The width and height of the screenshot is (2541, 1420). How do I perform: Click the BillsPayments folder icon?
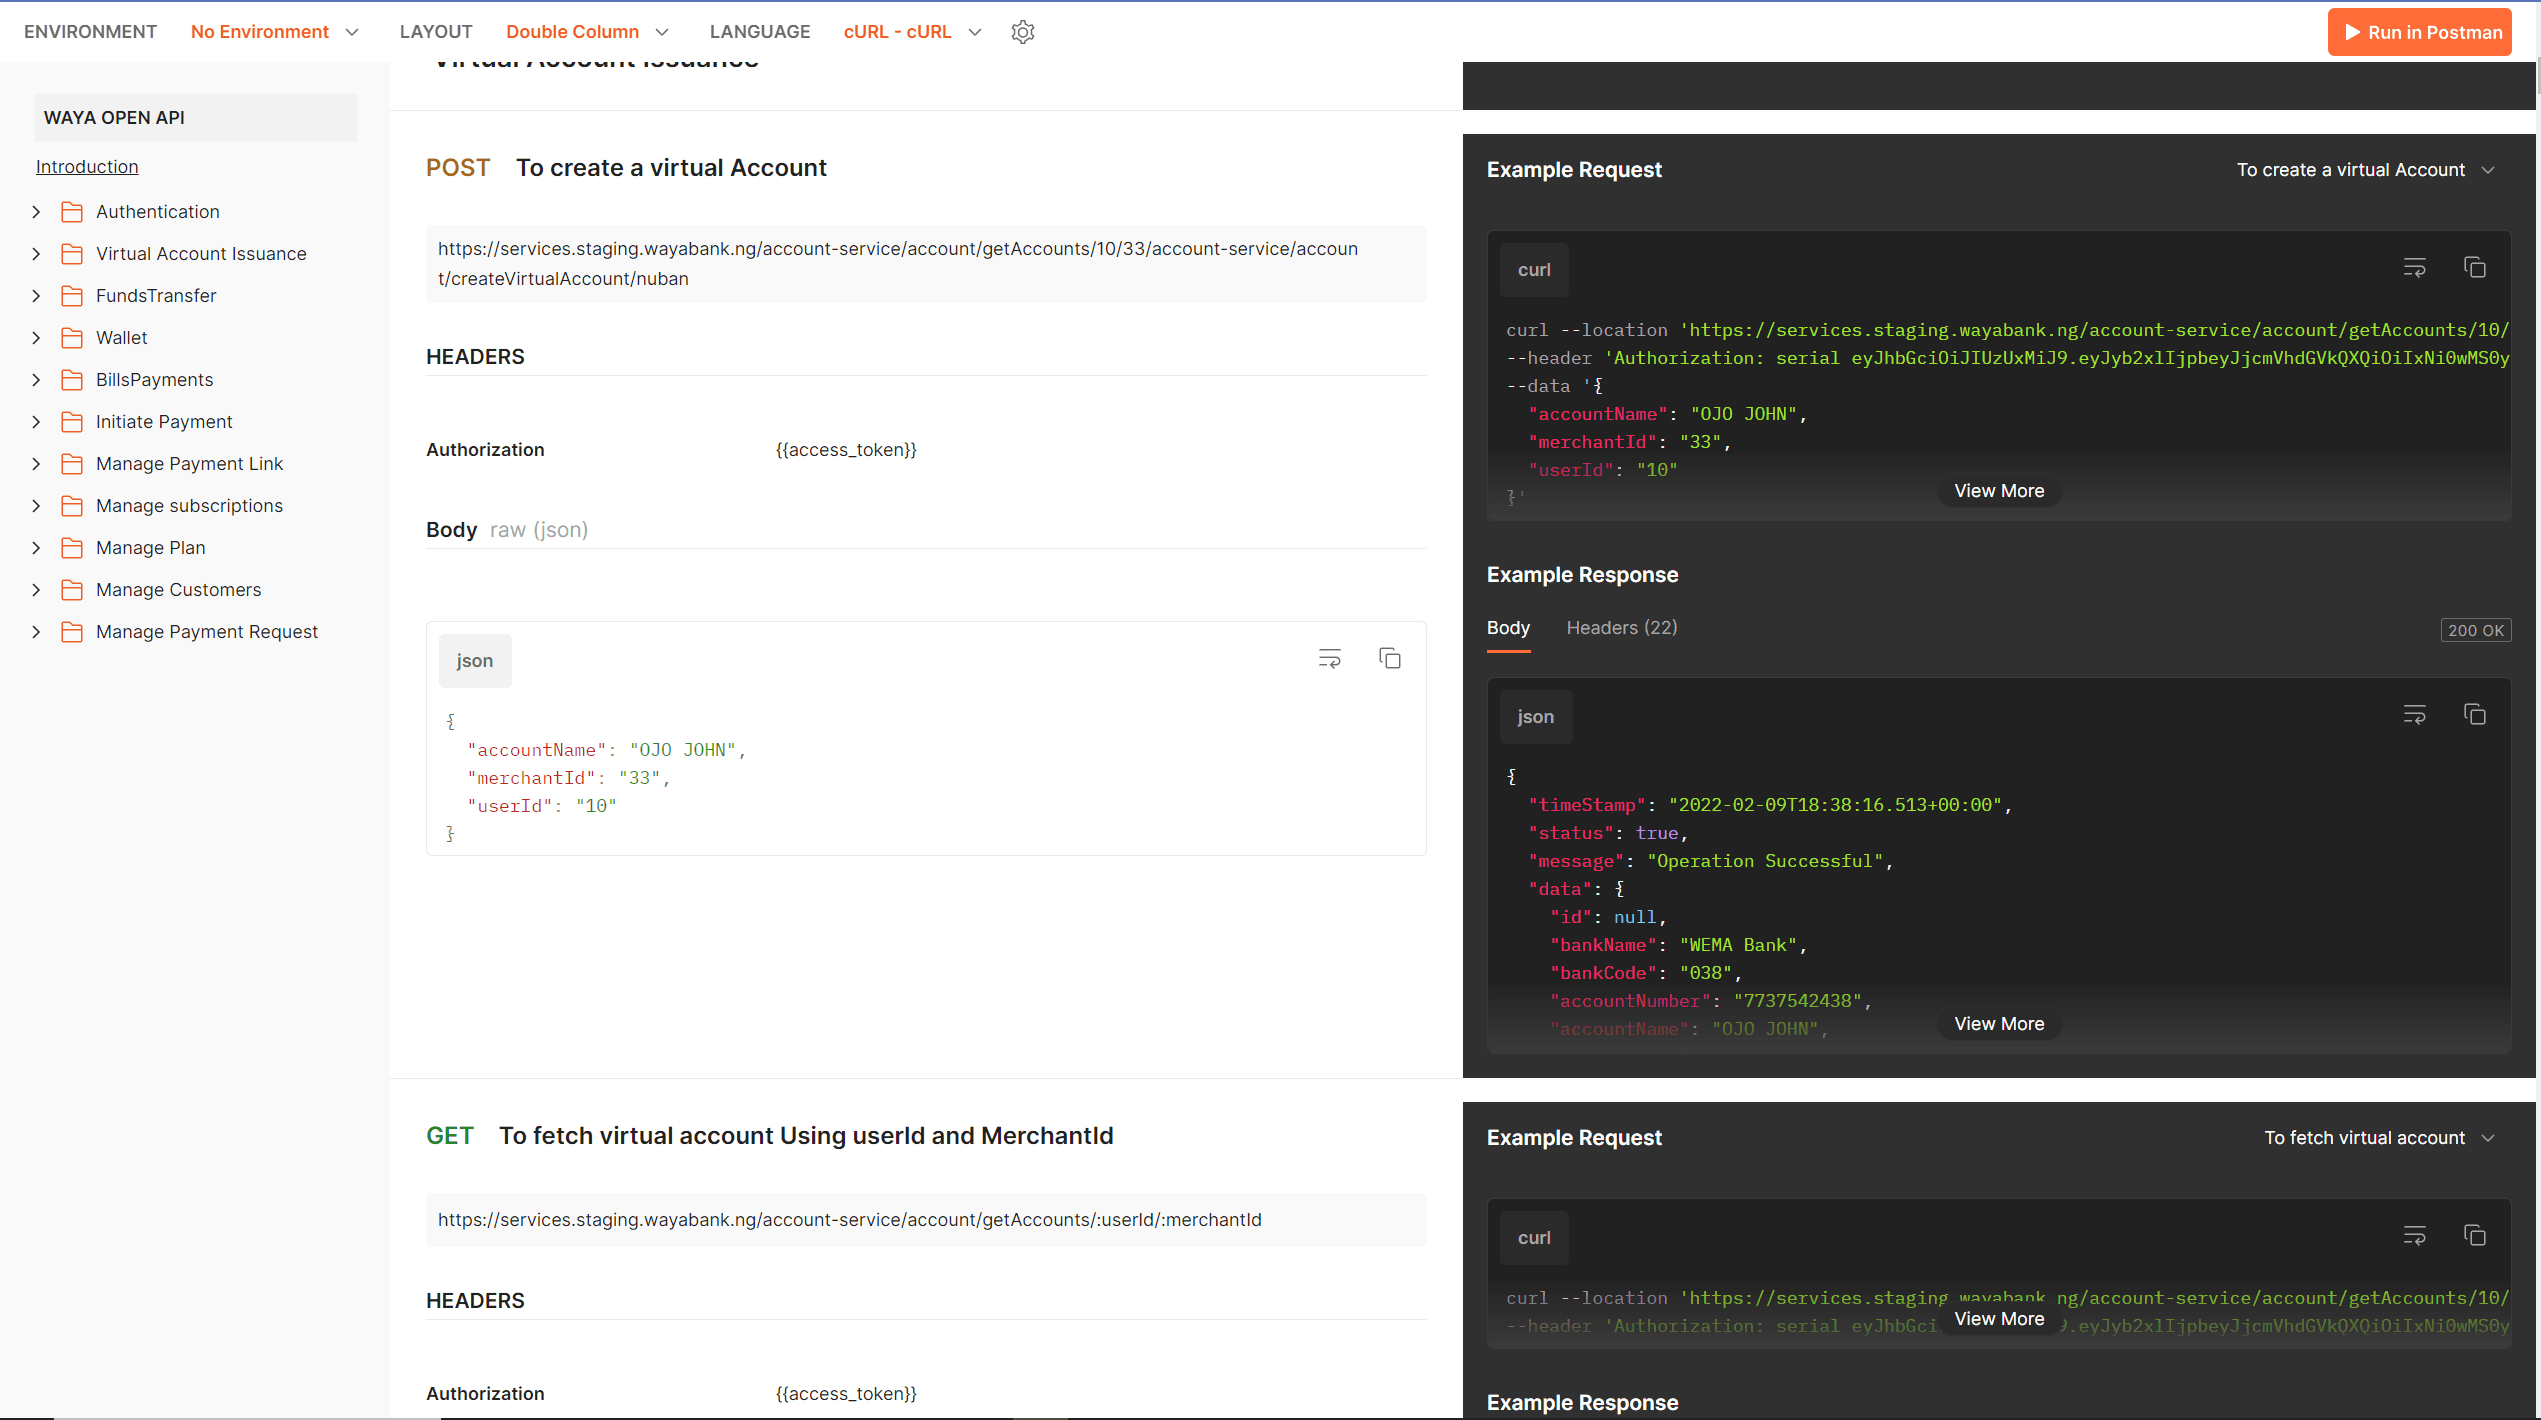(72, 380)
